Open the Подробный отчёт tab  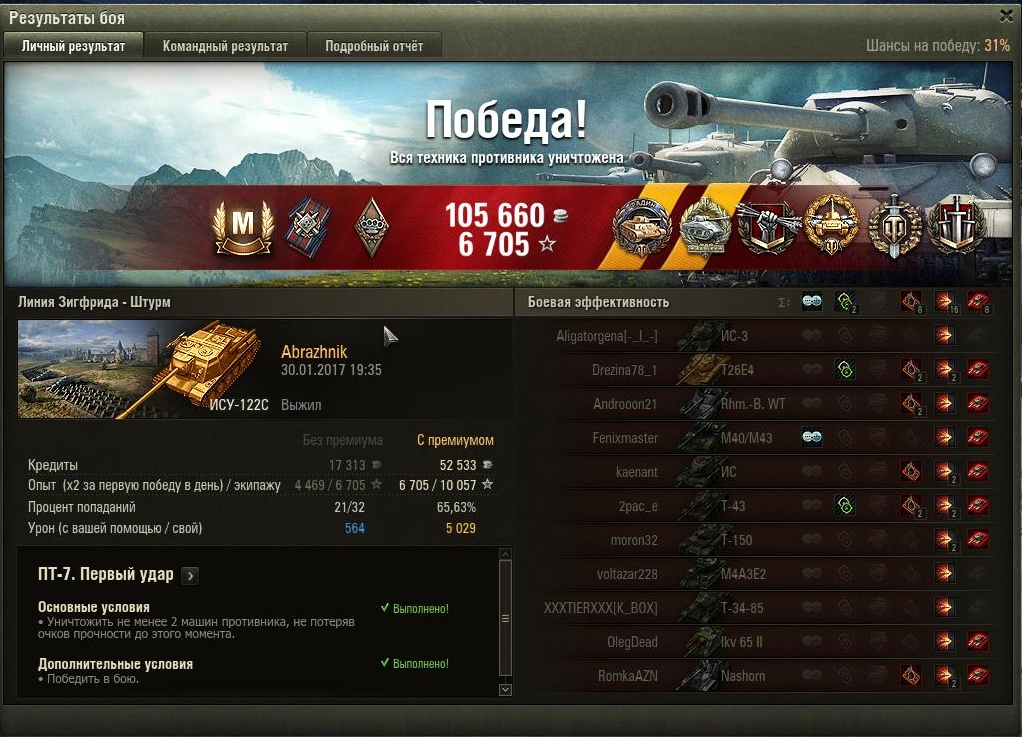tap(374, 46)
